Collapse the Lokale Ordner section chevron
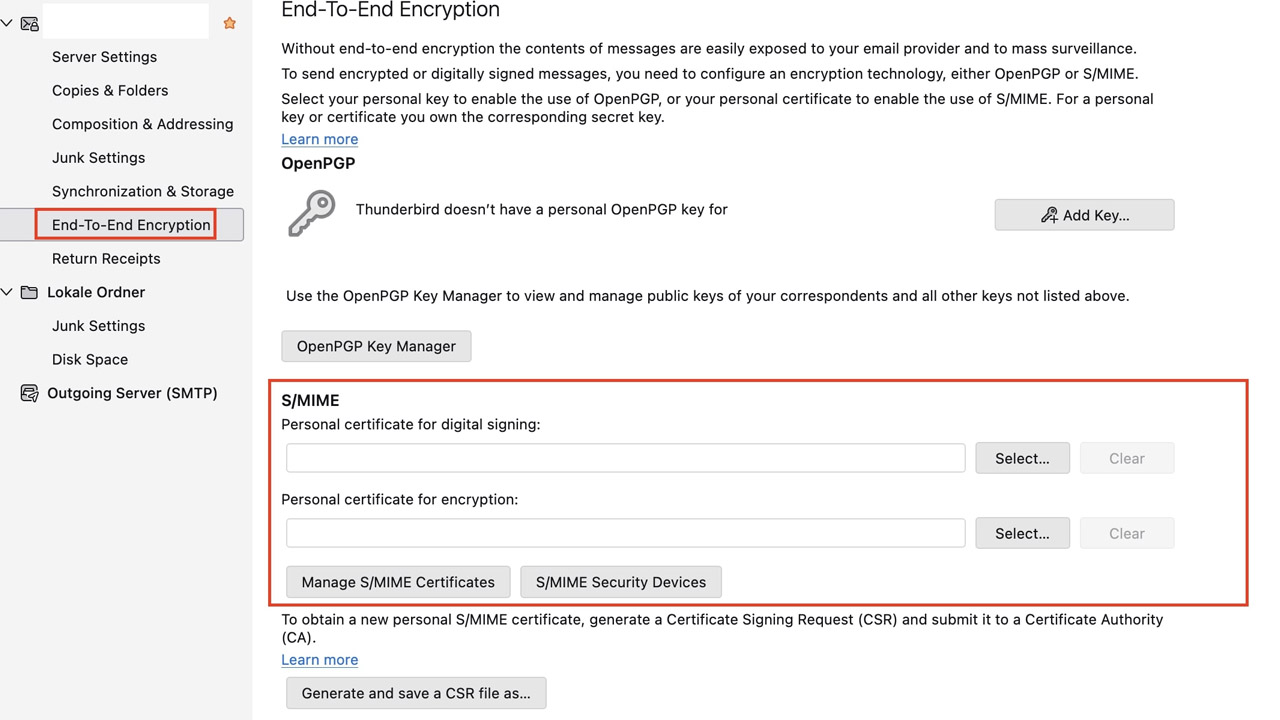This screenshot has height=720, width=1280. click(x=7, y=292)
